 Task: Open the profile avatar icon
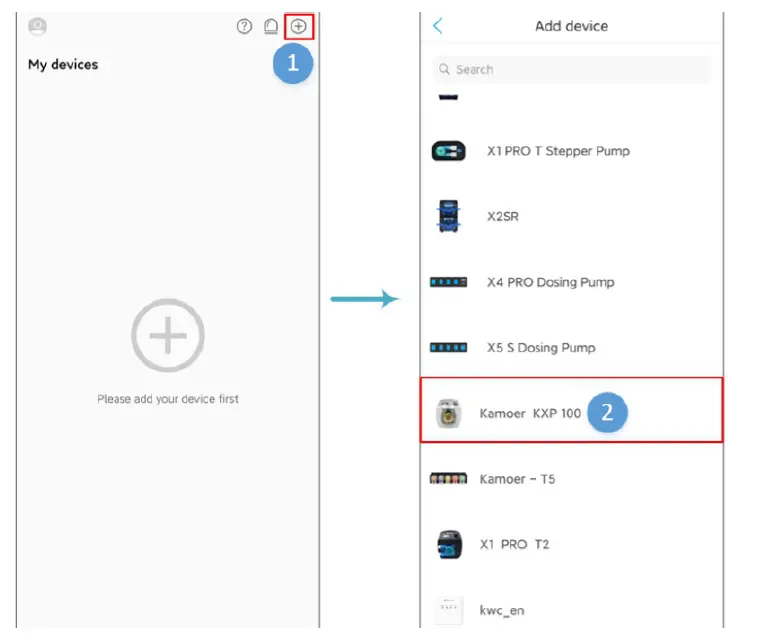[38, 26]
